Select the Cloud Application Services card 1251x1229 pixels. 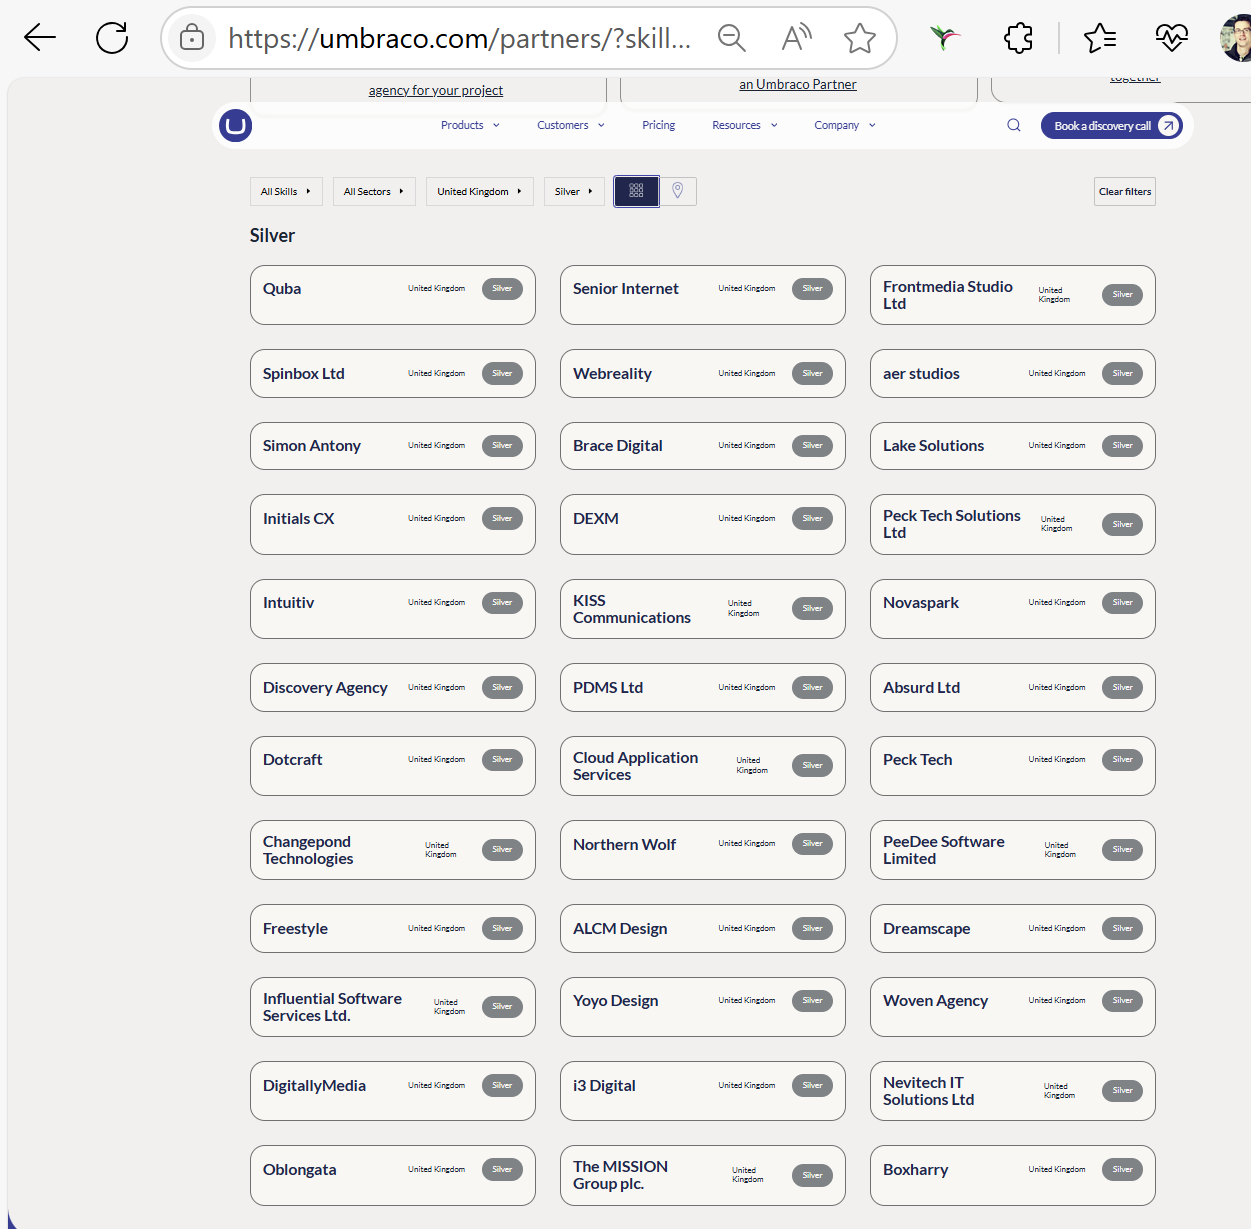(x=703, y=766)
